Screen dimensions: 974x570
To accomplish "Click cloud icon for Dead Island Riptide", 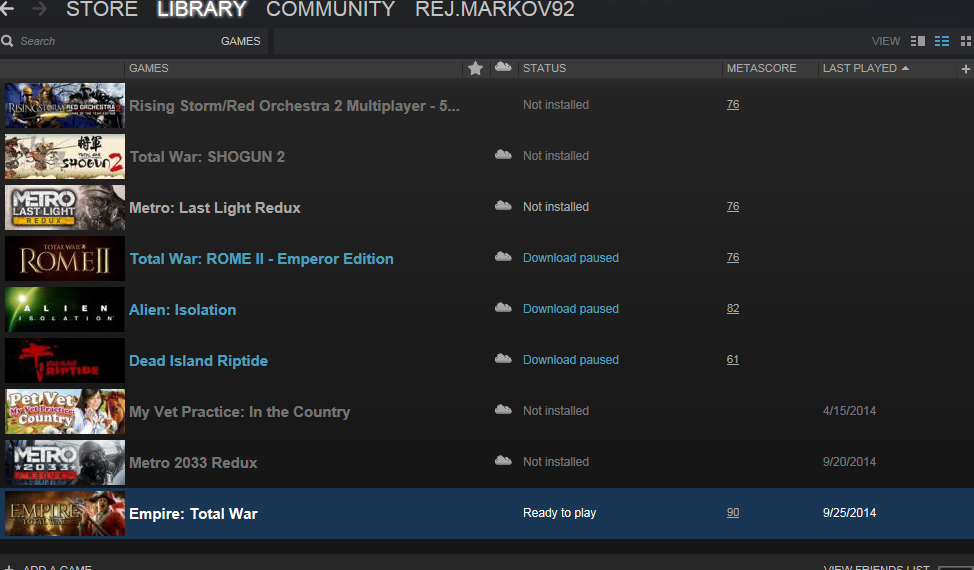I will pos(503,358).
